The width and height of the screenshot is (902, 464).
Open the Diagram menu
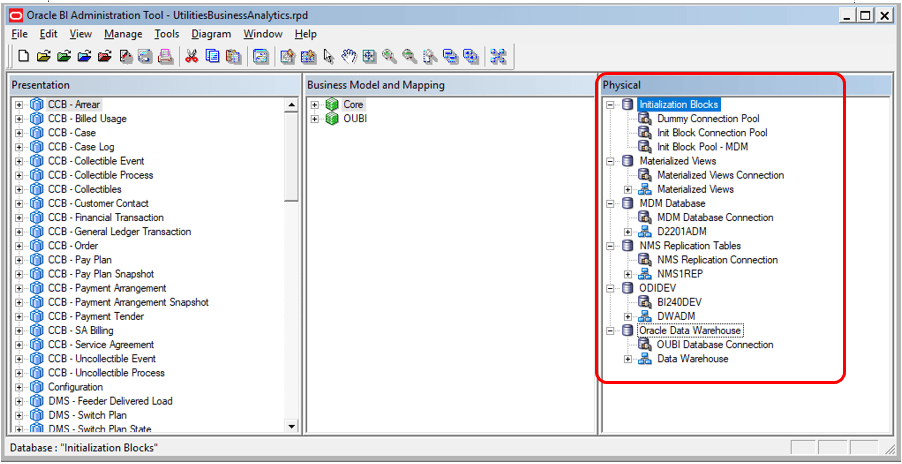(x=211, y=34)
